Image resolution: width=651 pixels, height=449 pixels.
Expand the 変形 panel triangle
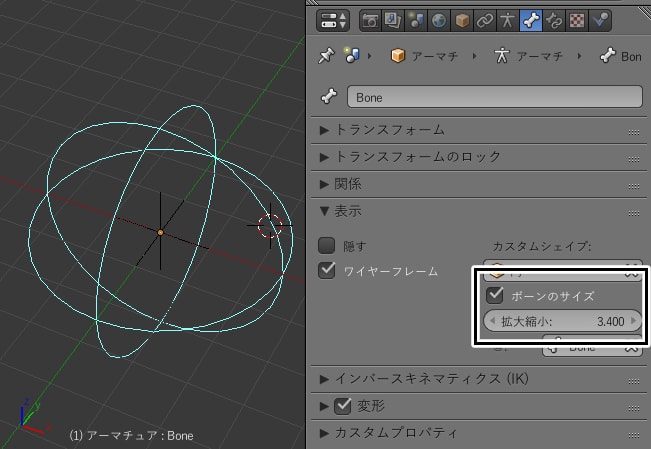(x=324, y=406)
